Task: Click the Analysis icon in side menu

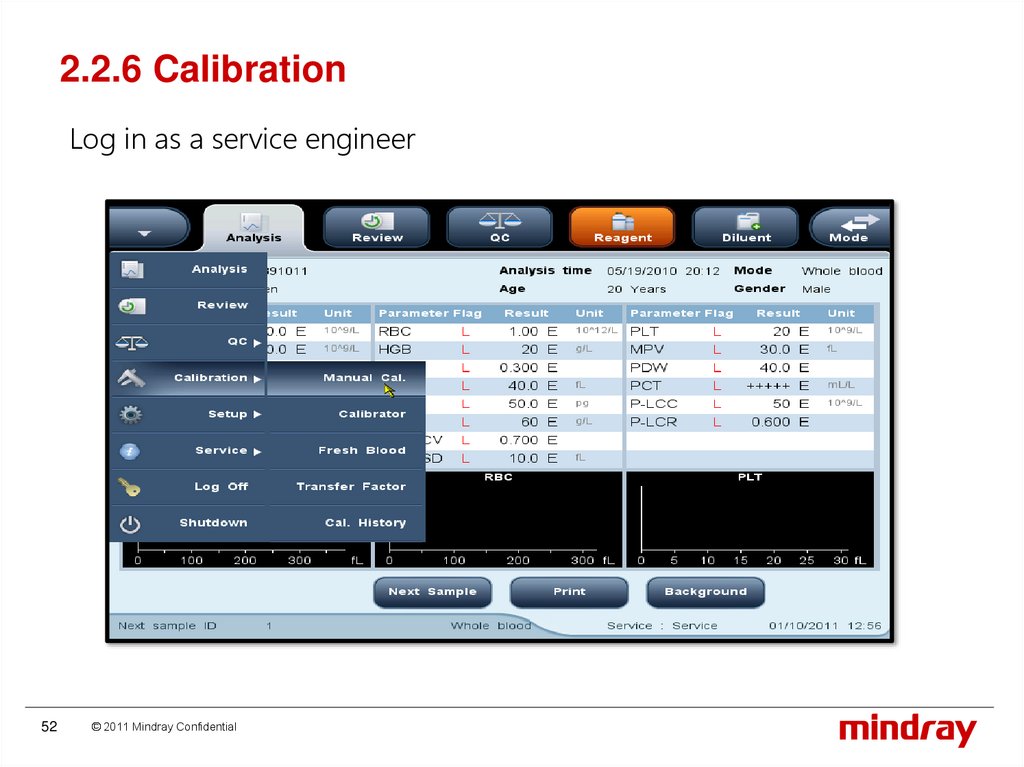Action: click(x=132, y=269)
